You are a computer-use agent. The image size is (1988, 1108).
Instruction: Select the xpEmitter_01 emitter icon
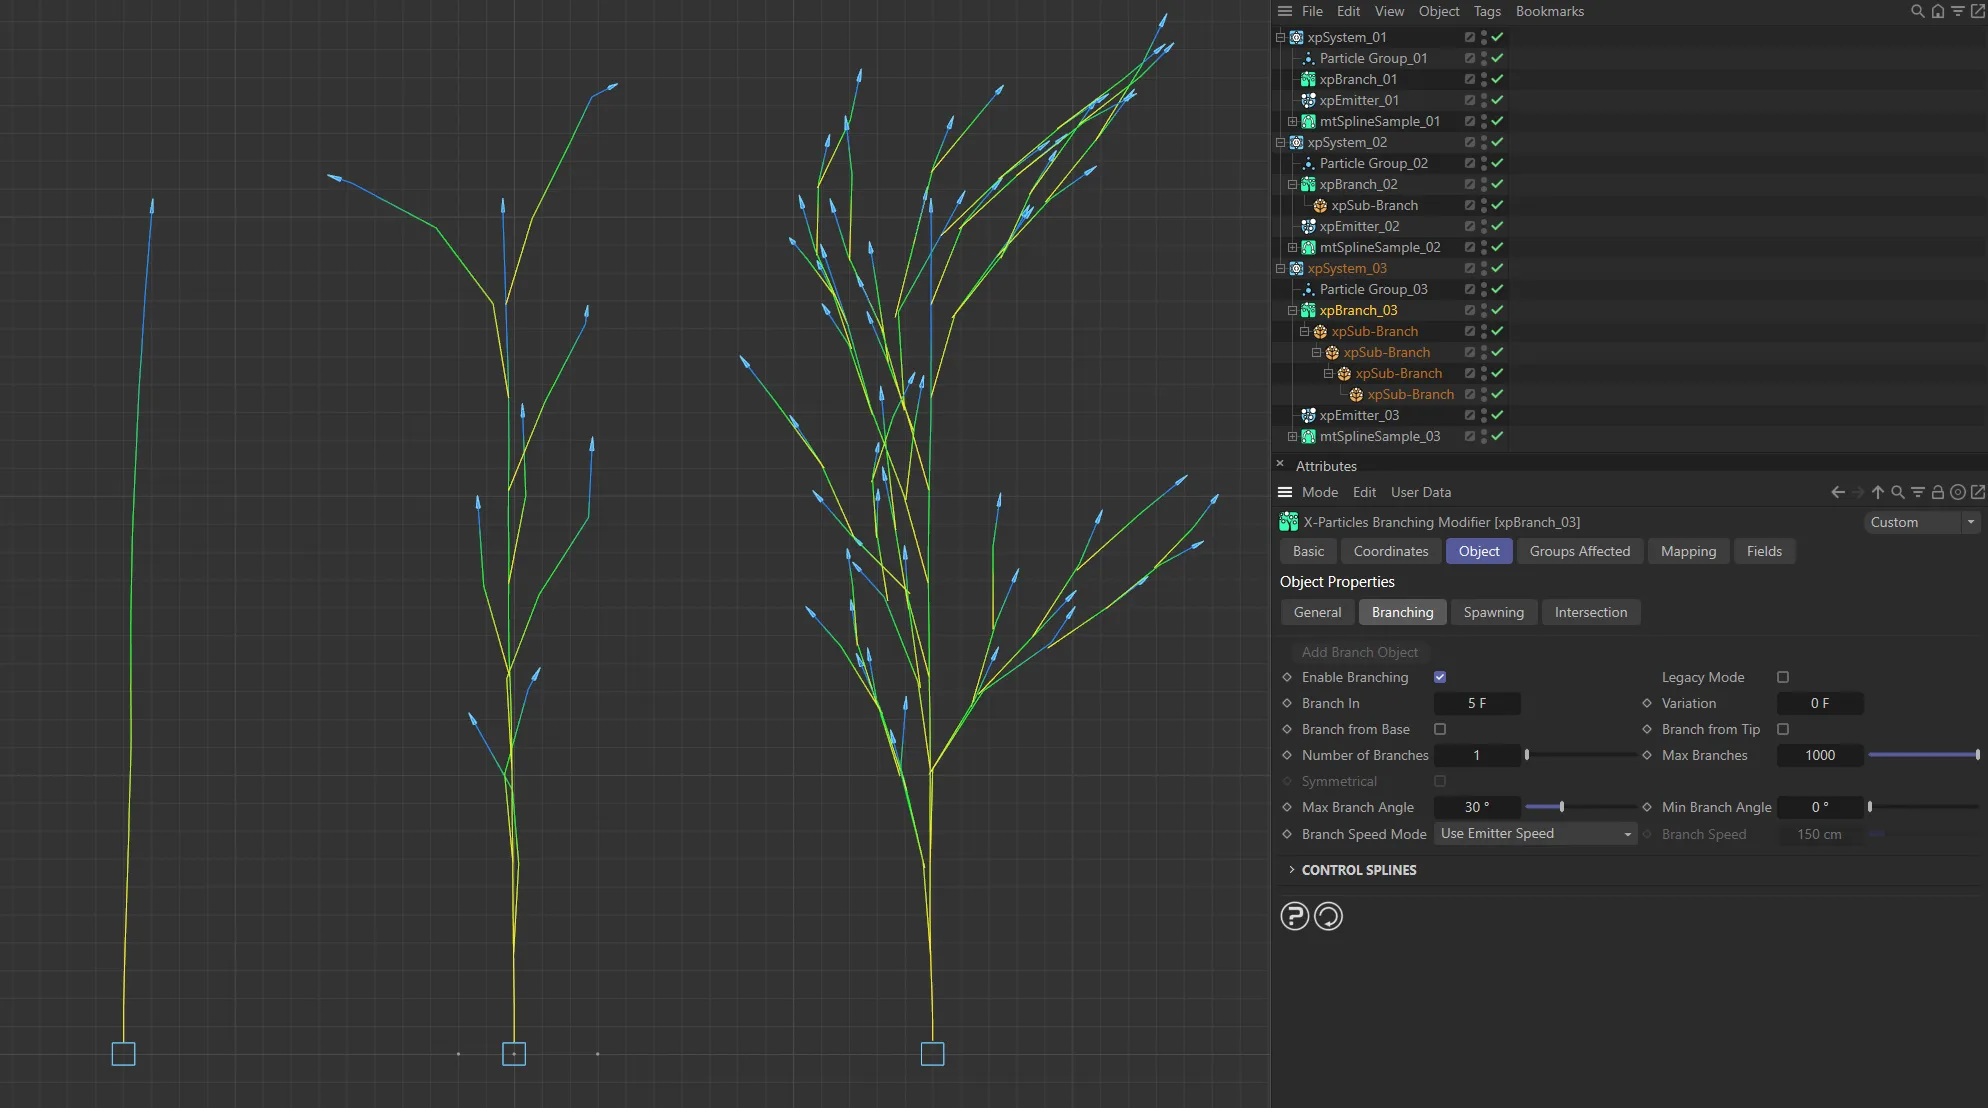pyautogui.click(x=1309, y=100)
